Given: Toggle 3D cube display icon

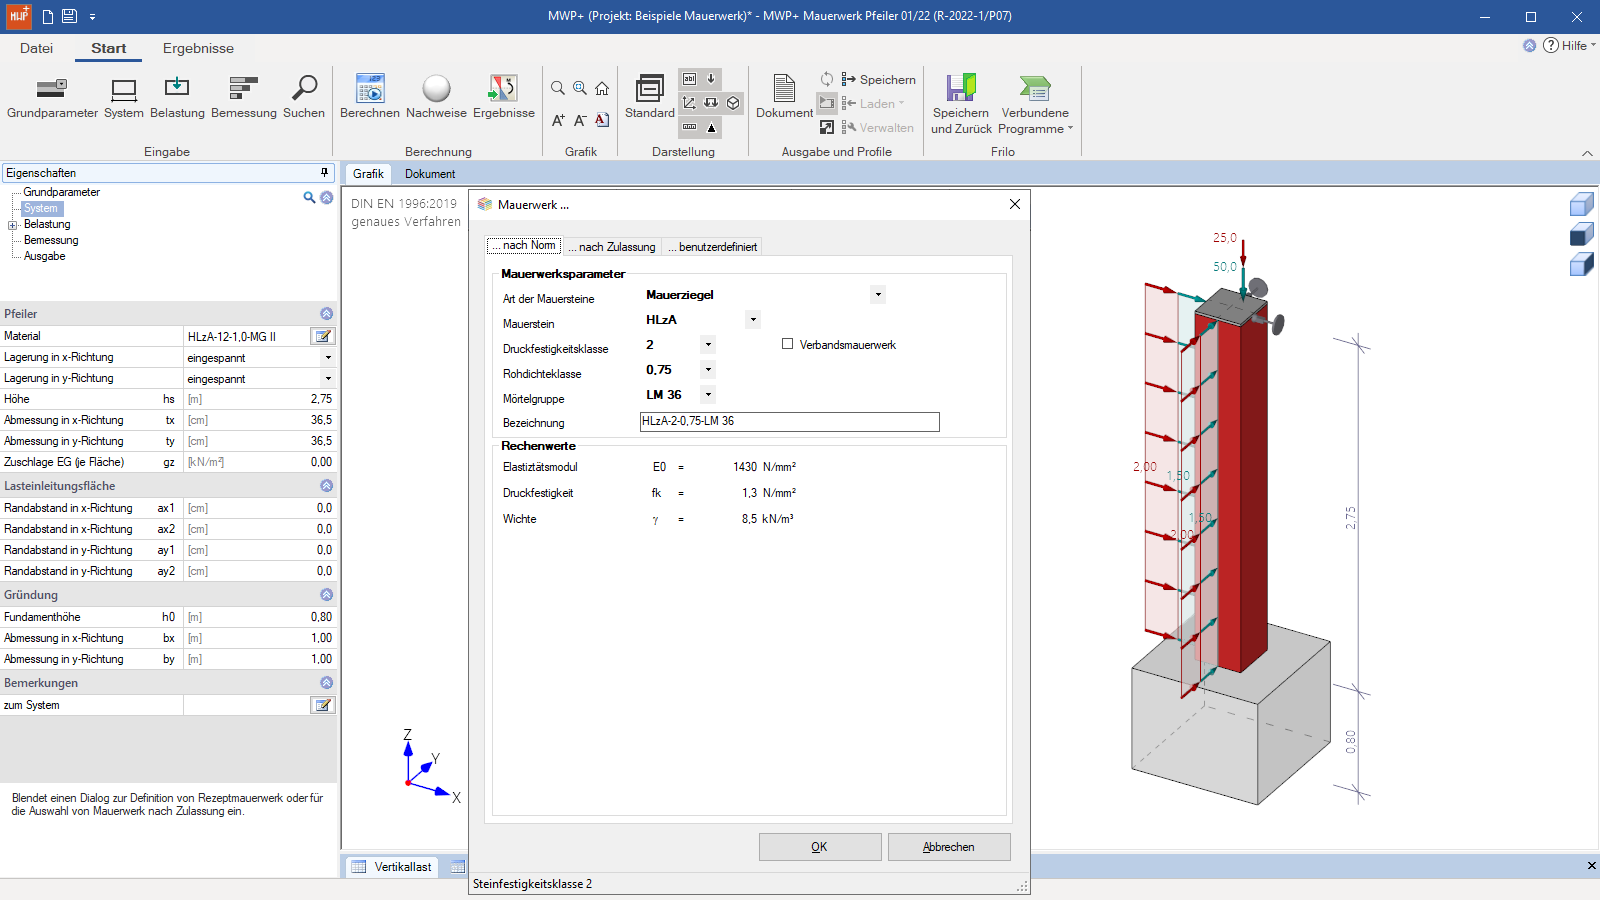Looking at the screenshot, I should (733, 103).
